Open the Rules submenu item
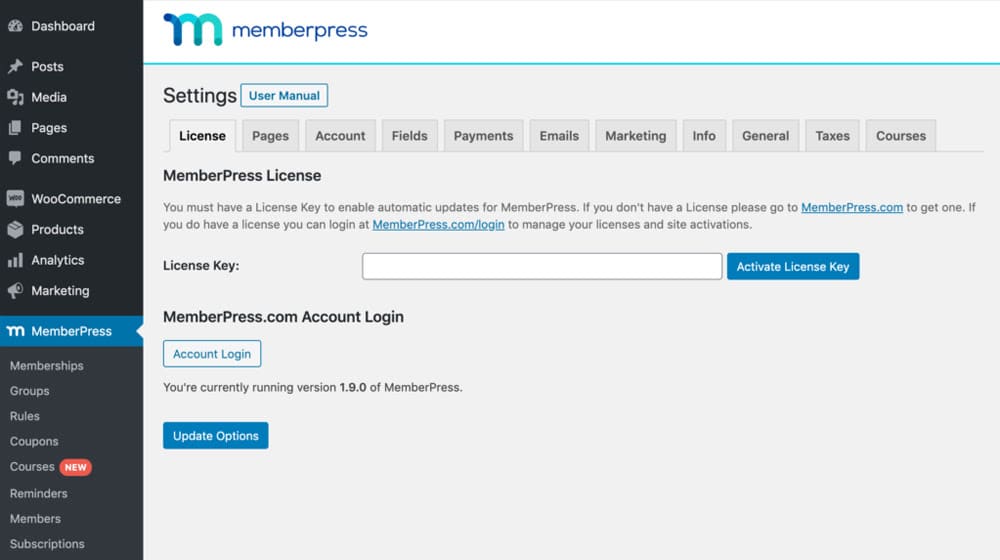Viewport: 1000px width, 560px height. [x=25, y=416]
